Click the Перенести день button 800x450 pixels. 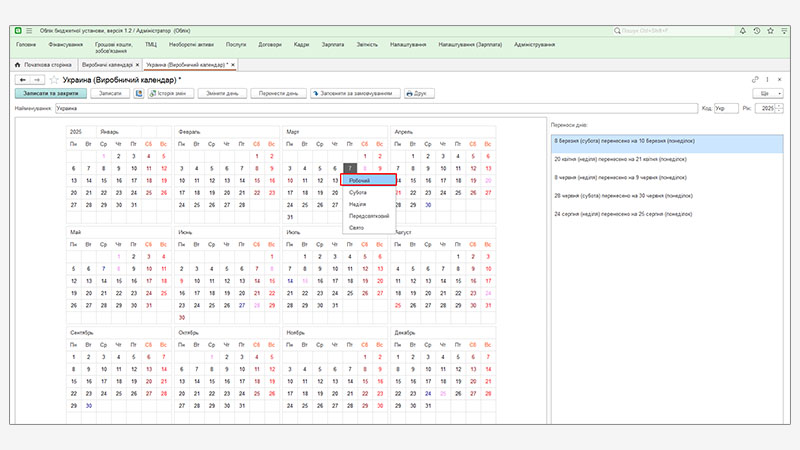[x=278, y=93]
